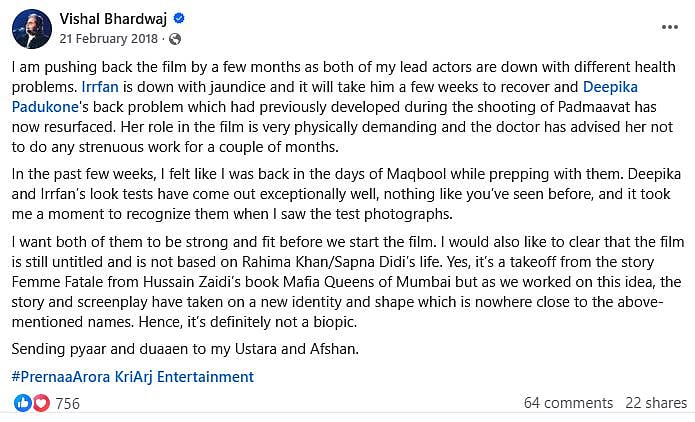Open Vishal Bhardwaj's profile picture
This screenshot has height=422, width=695.
coord(31,28)
